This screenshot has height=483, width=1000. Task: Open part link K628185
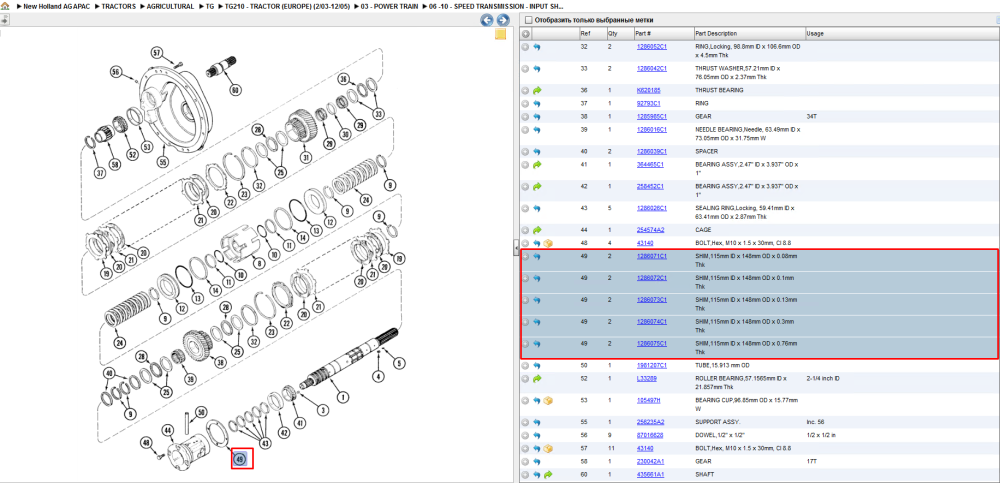click(x=649, y=91)
